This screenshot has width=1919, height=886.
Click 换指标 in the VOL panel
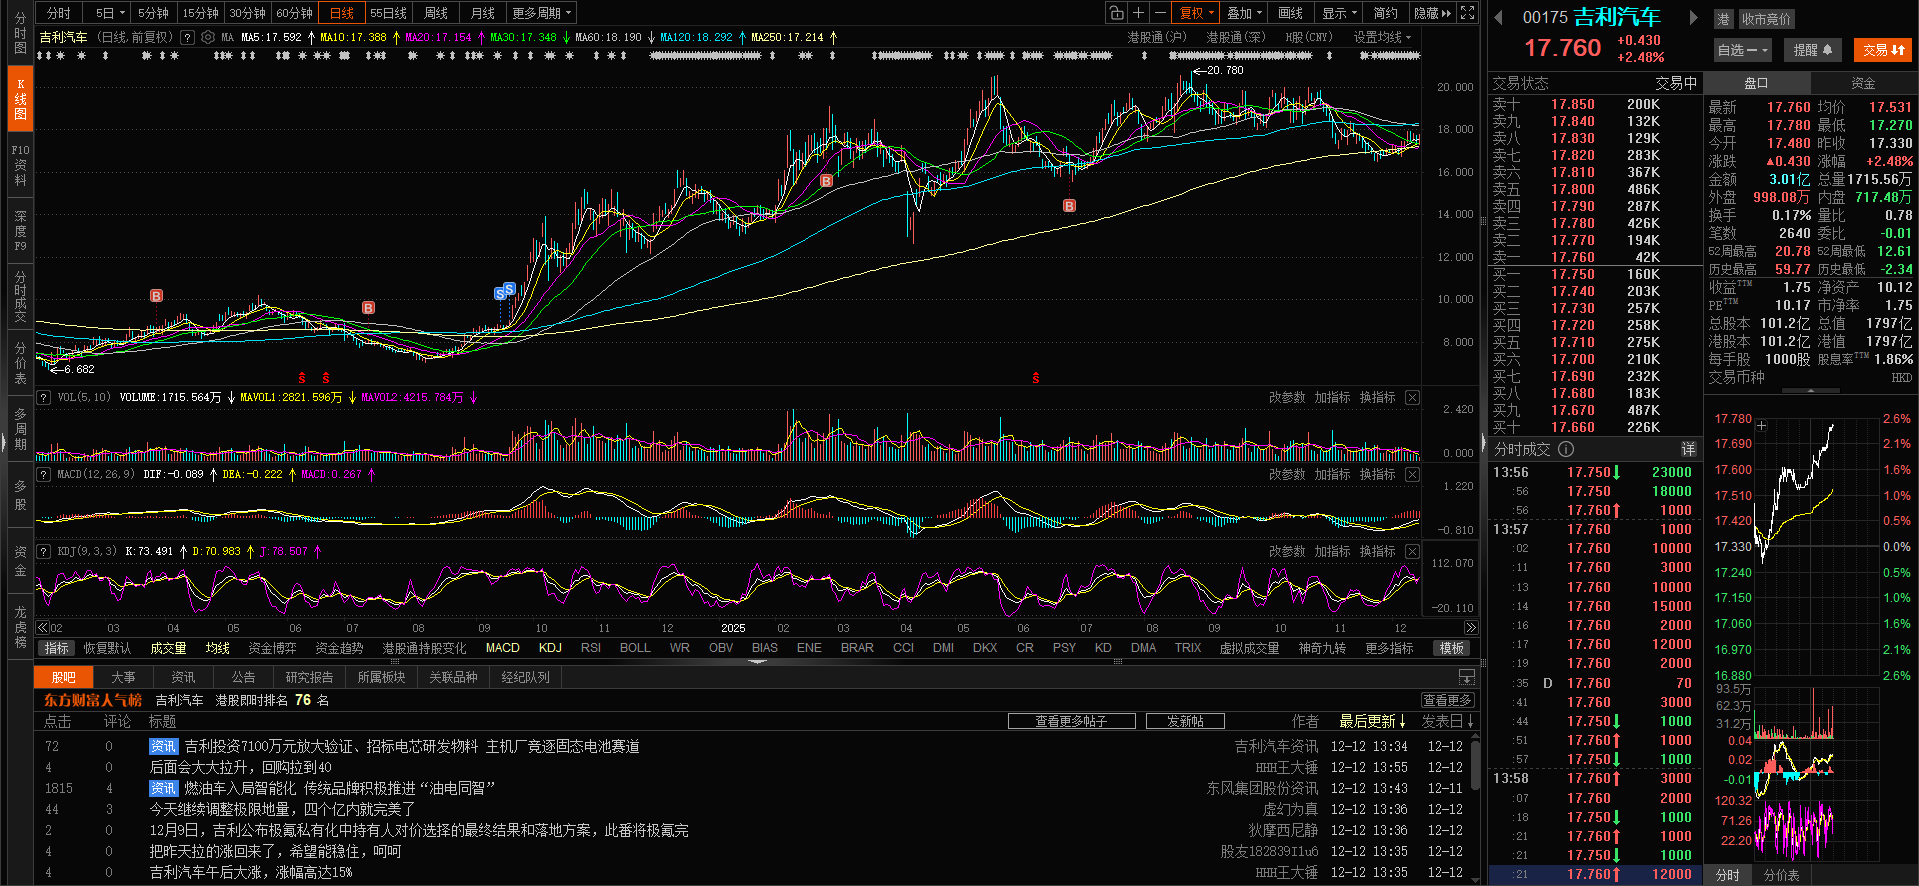tap(1377, 397)
